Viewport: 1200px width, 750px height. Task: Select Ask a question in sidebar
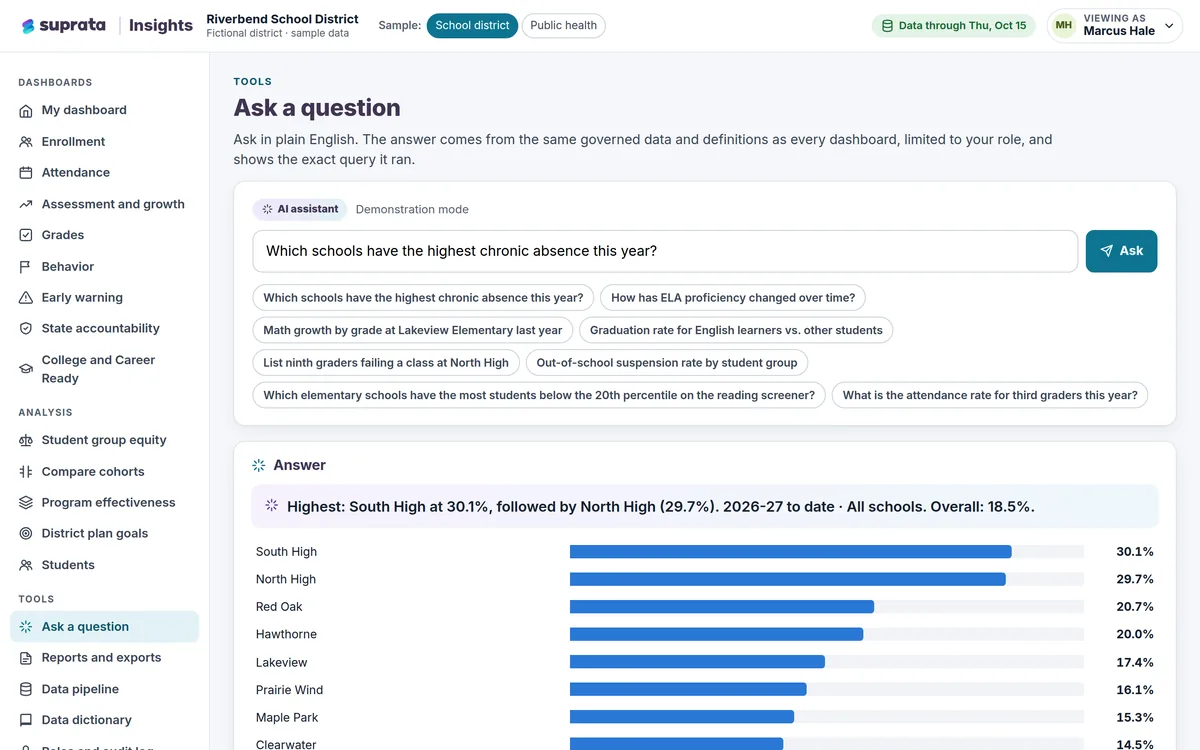point(104,627)
